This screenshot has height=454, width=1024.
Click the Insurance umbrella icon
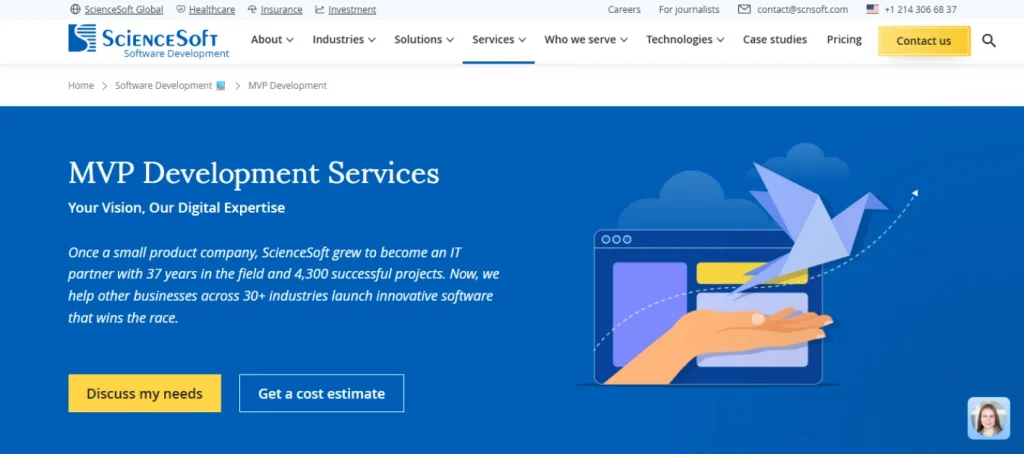pyautogui.click(x=252, y=9)
